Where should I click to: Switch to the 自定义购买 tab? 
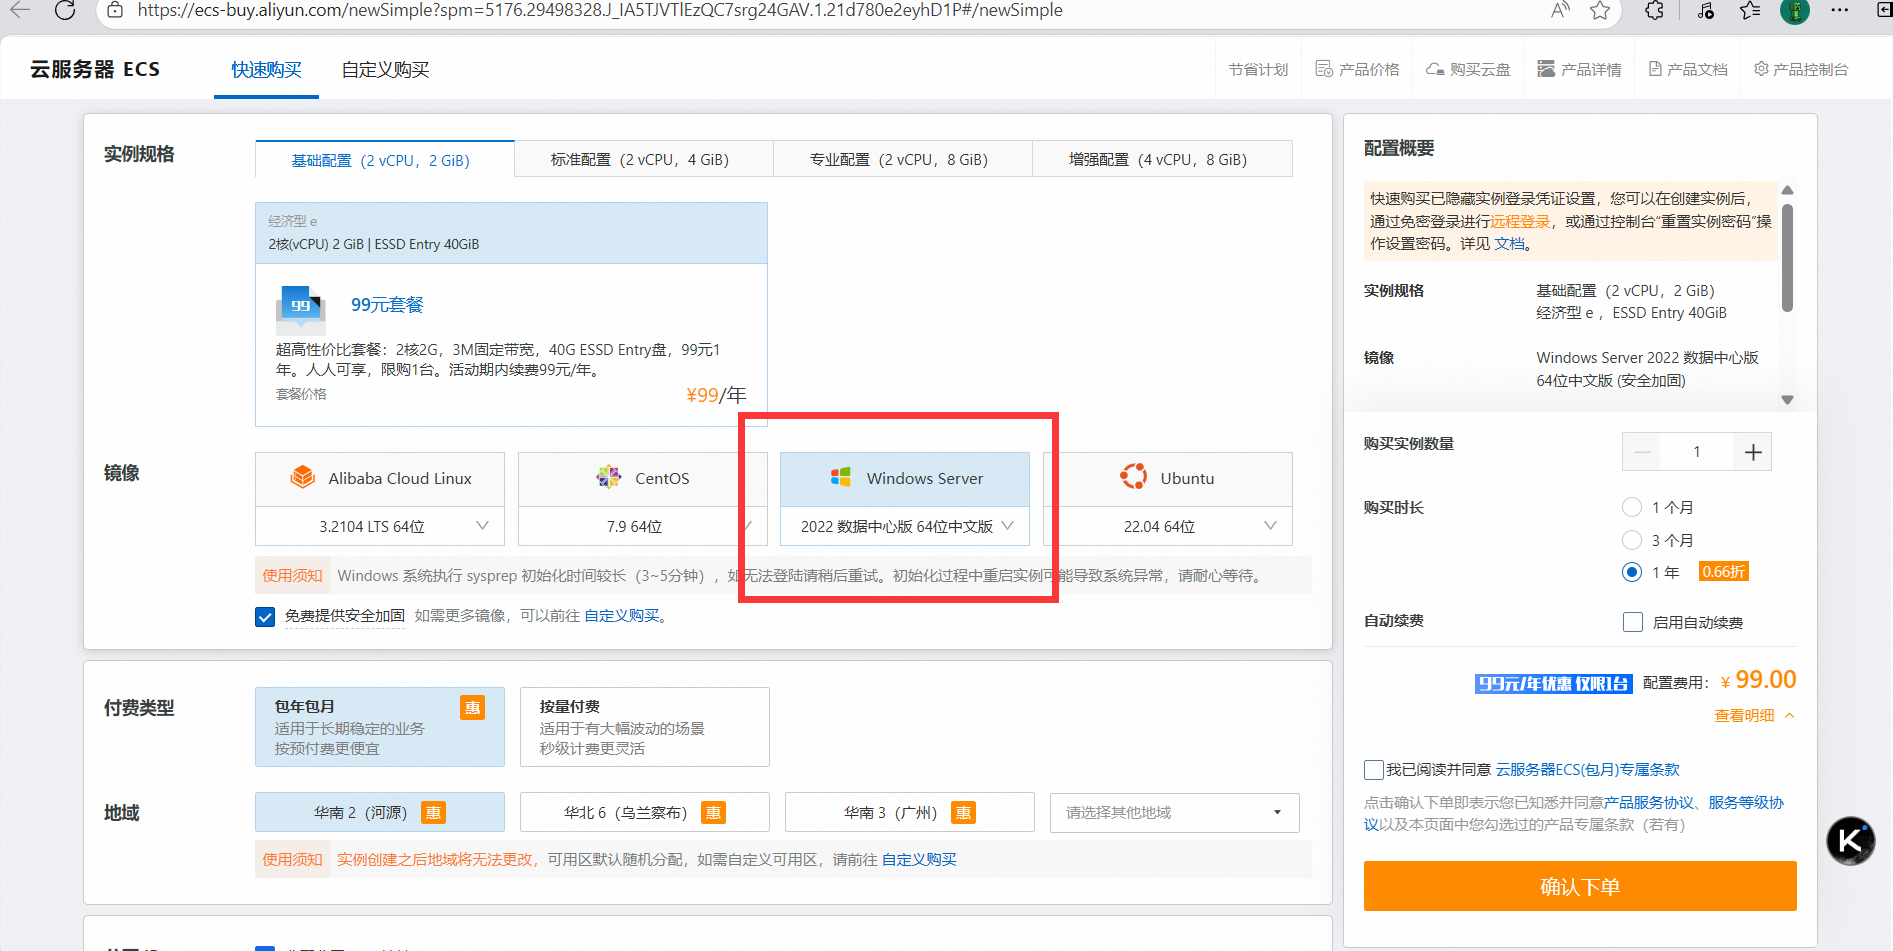coord(385,70)
